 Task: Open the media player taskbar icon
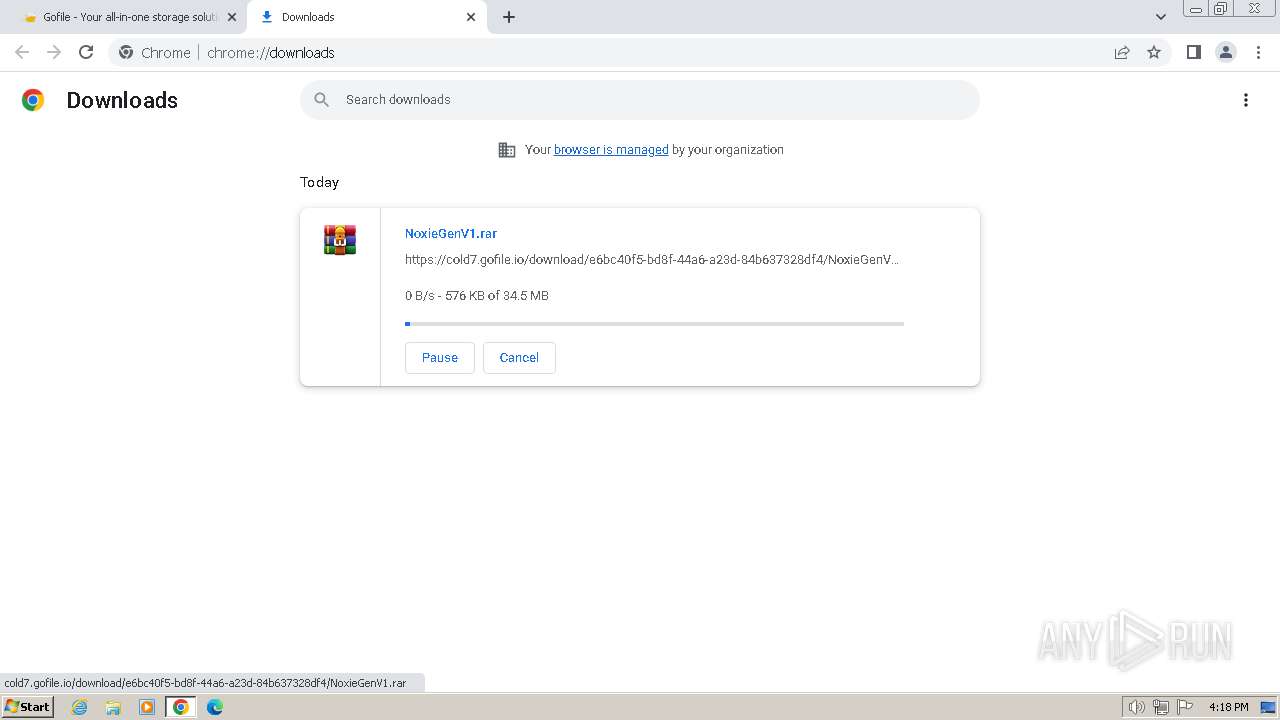point(147,707)
